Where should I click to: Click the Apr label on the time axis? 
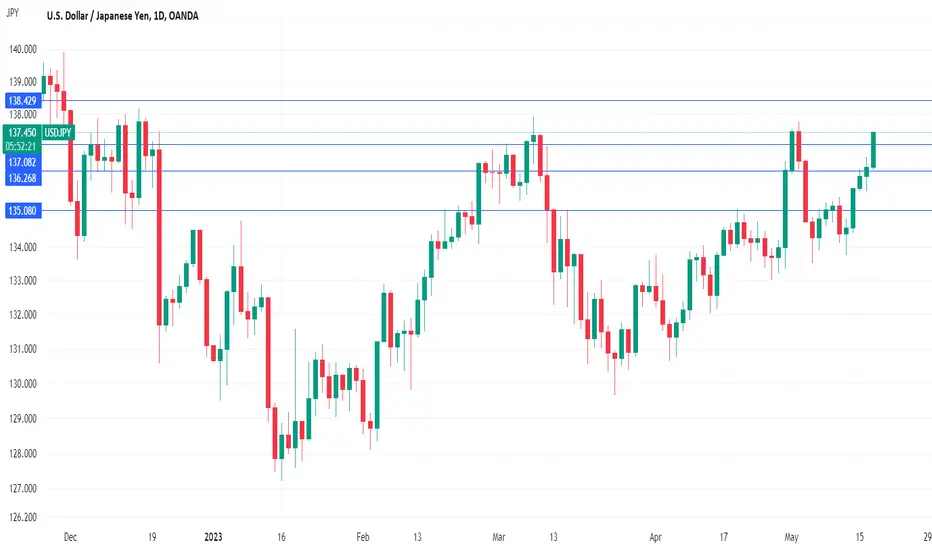pyautogui.click(x=655, y=537)
